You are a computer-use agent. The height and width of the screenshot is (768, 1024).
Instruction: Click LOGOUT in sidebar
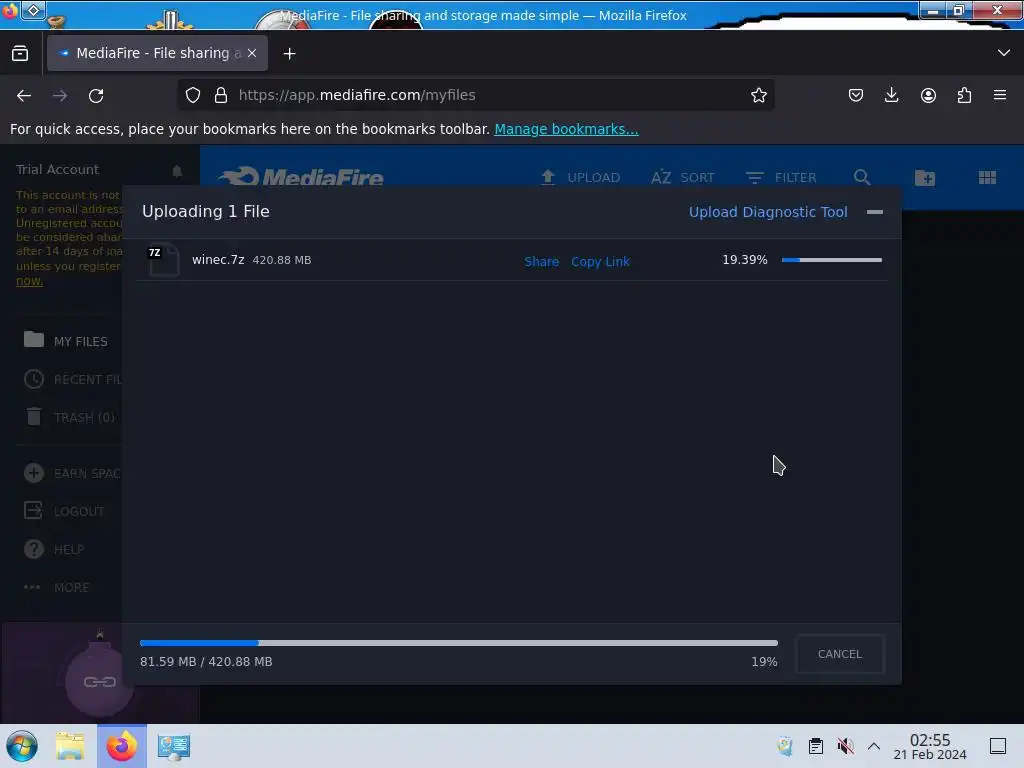pos(64,511)
